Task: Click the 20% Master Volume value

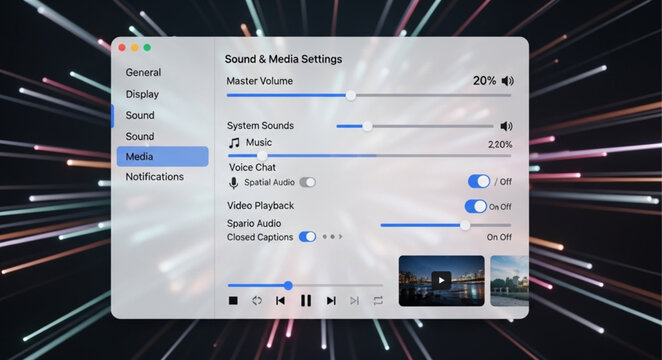Action: pyautogui.click(x=484, y=81)
